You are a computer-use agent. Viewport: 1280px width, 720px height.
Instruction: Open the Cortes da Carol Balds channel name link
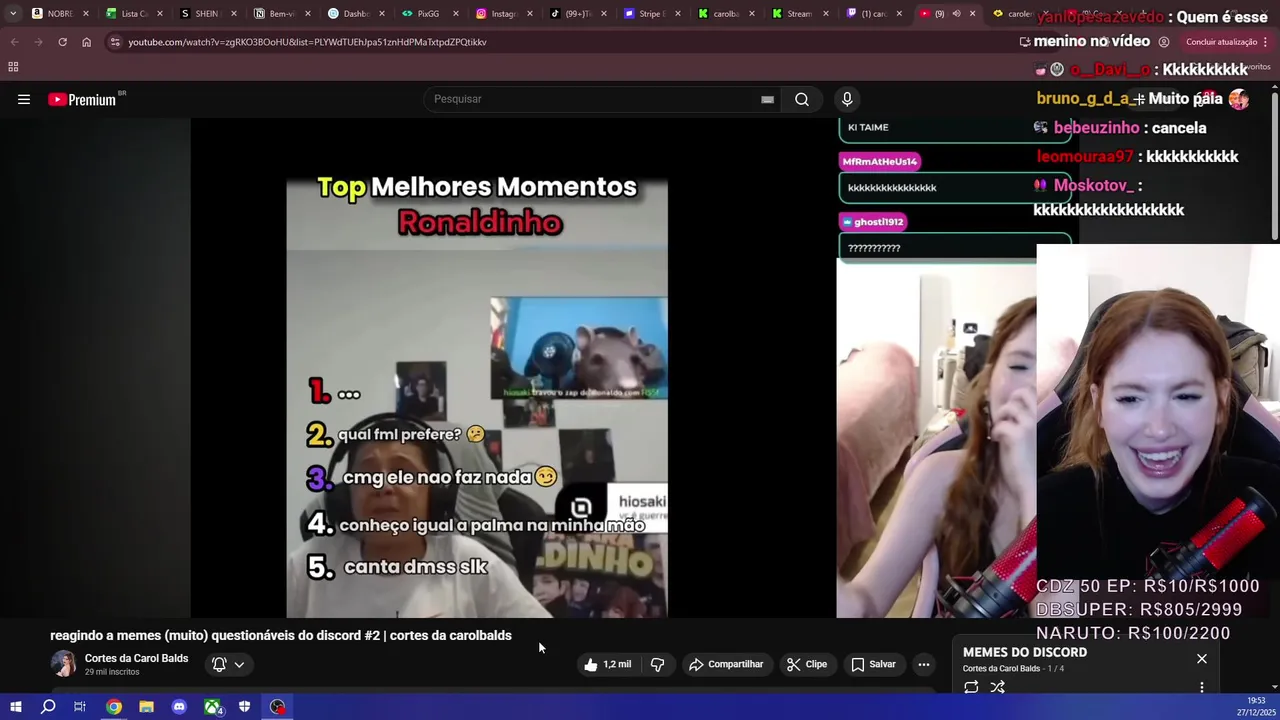pos(136,658)
